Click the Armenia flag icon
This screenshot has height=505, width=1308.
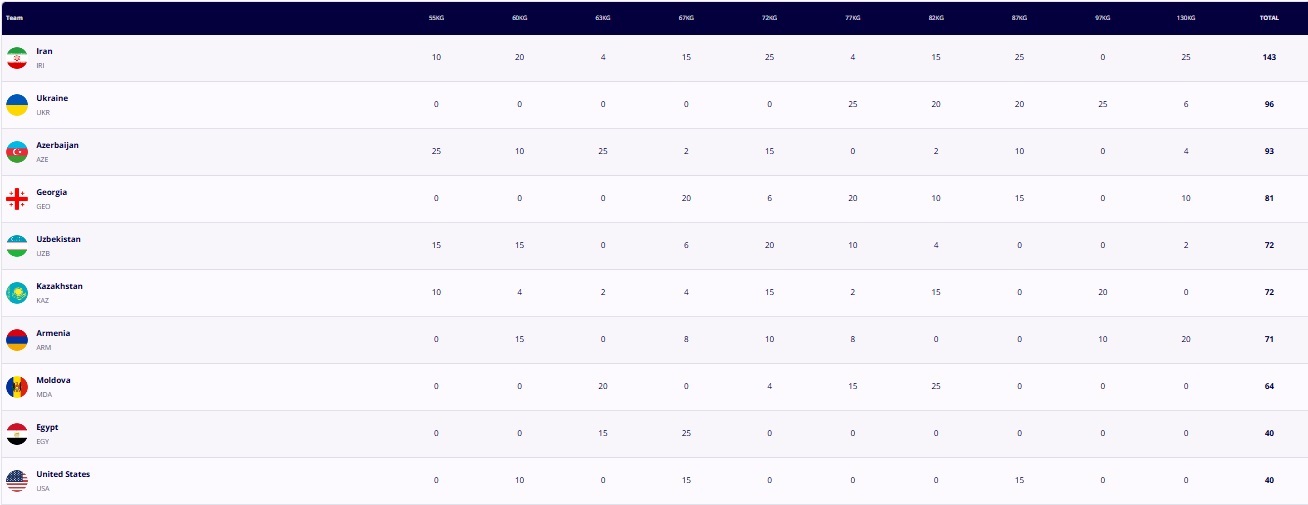coord(17,340)
